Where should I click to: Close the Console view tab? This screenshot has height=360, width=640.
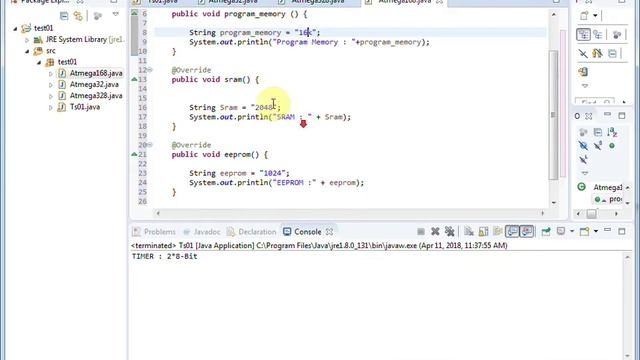pos(329,231)
